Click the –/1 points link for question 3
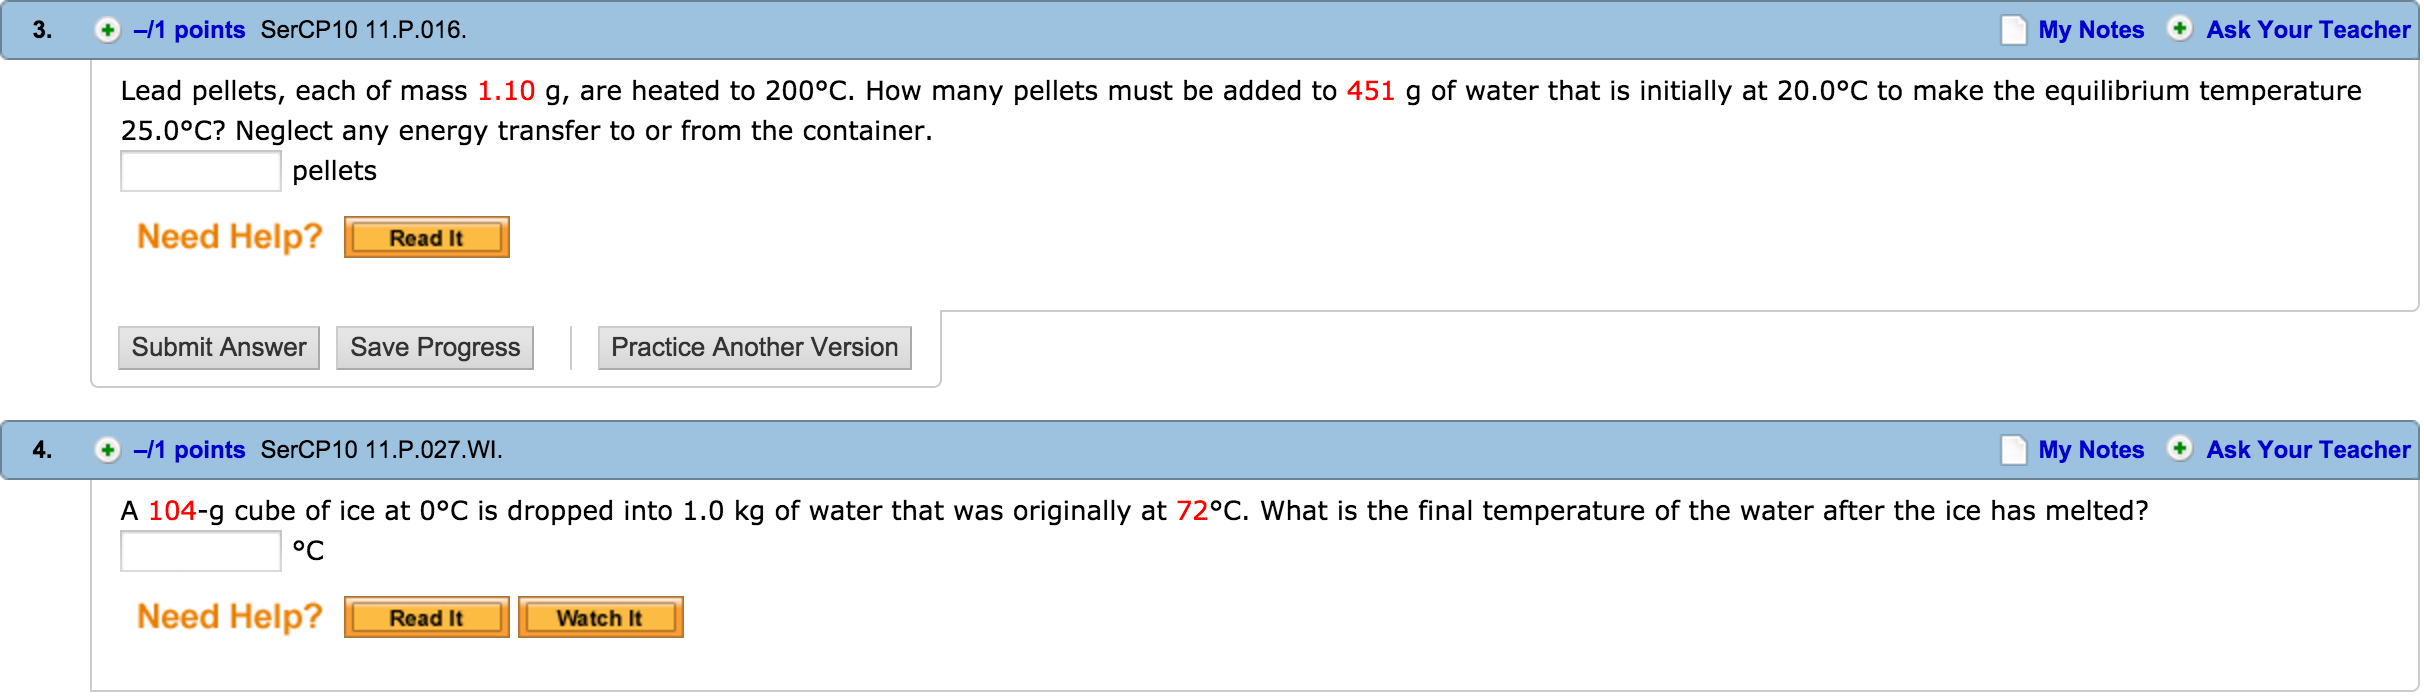This screenshot has width=2424, height=700. [x=190, y=30]
